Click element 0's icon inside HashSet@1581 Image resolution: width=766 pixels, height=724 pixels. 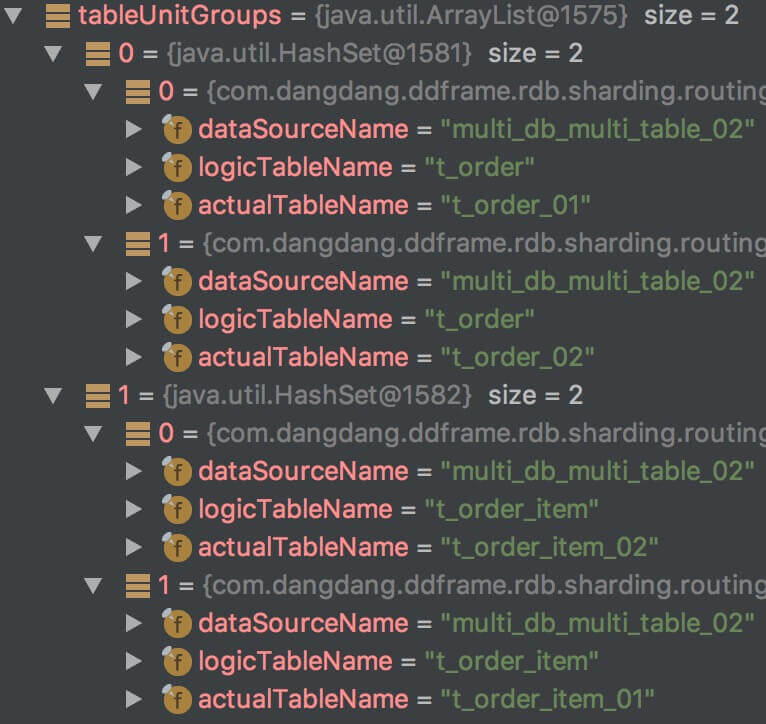tap(138, 91)
